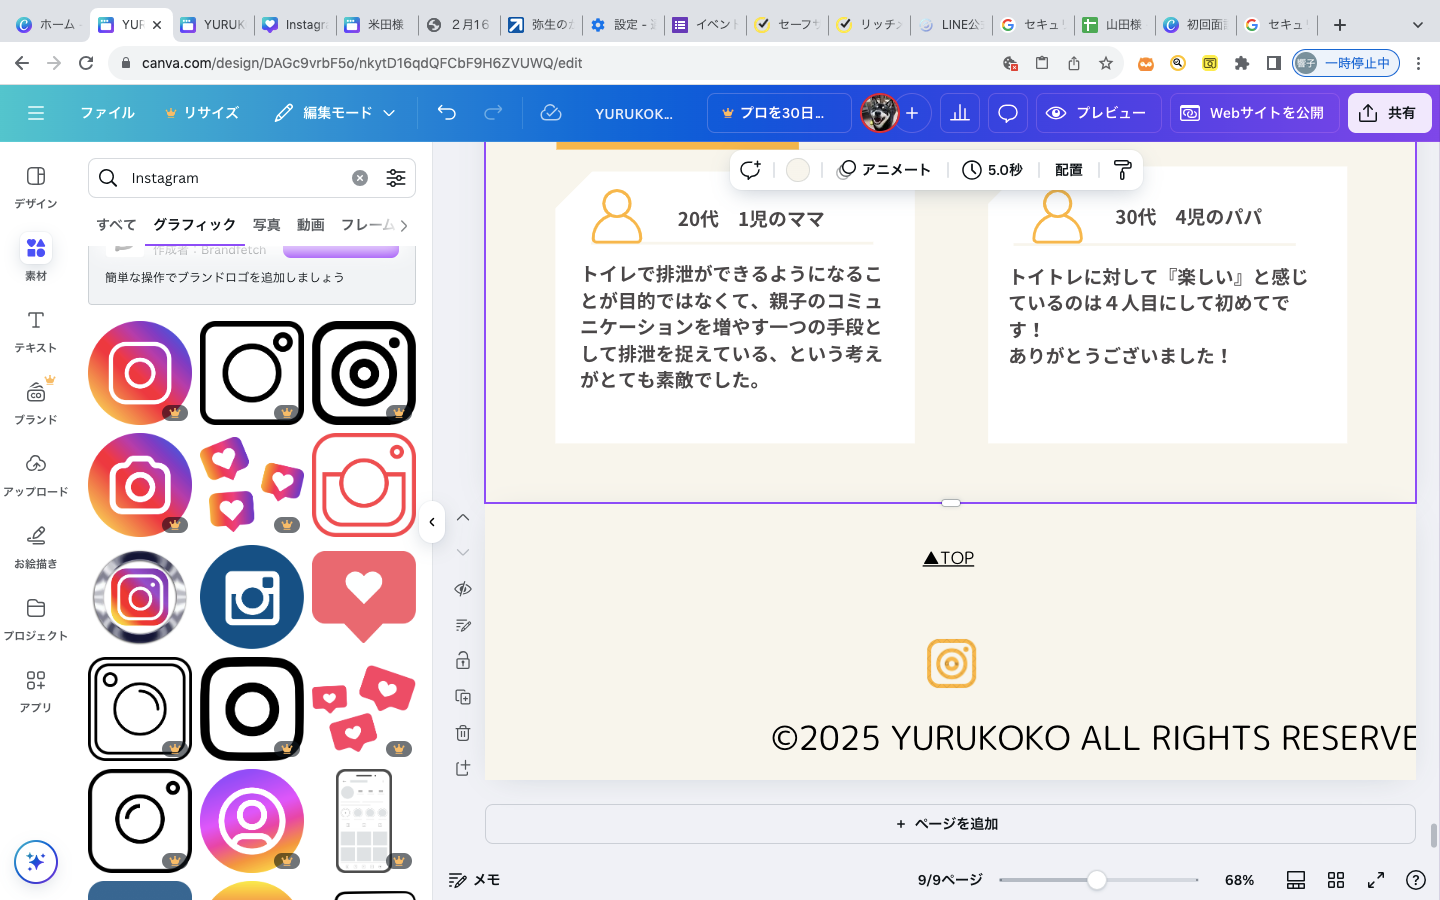Screen dimensions: 1440x900
Task: Select the gradient Instagram logo graphic
Action: [x=140, y=373]
